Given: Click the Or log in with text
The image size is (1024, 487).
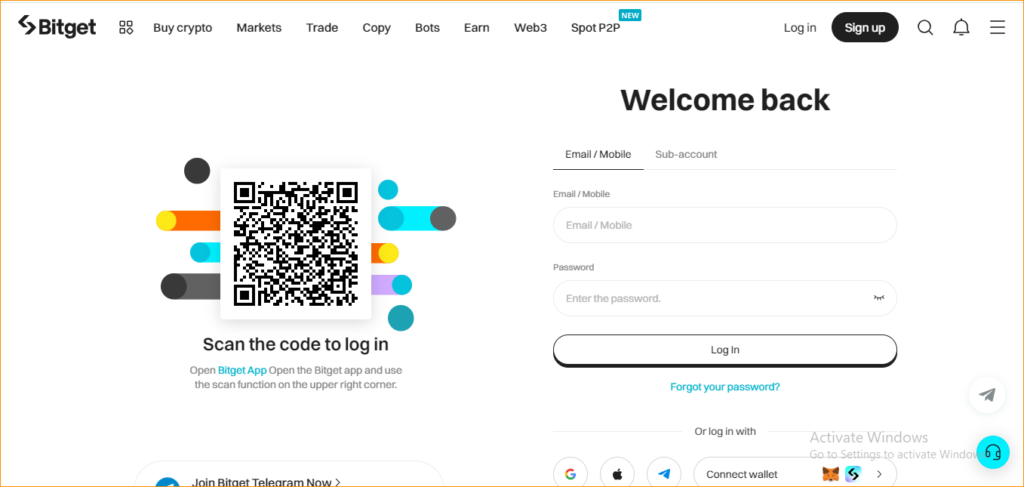Looking at the screenshot, I should (x=725, y=432).
